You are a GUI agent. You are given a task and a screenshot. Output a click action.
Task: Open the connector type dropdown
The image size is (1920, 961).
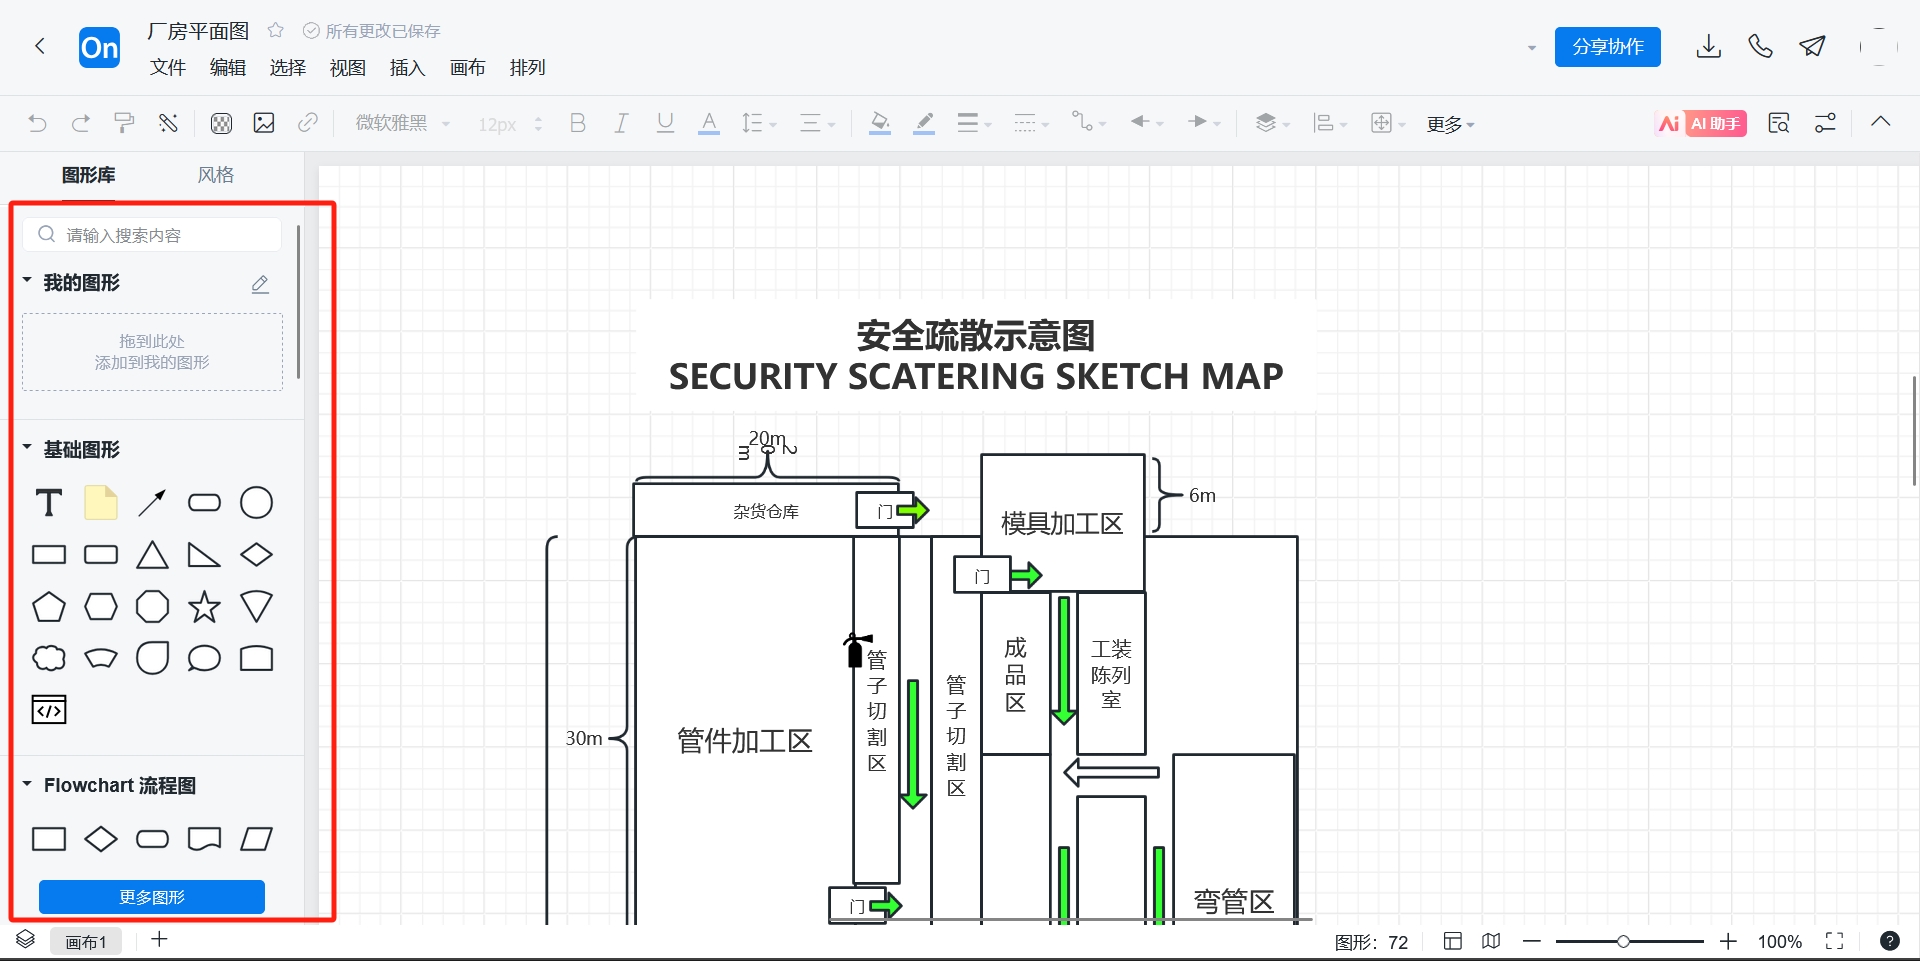pyautogui.click(x=1089, y=123)
